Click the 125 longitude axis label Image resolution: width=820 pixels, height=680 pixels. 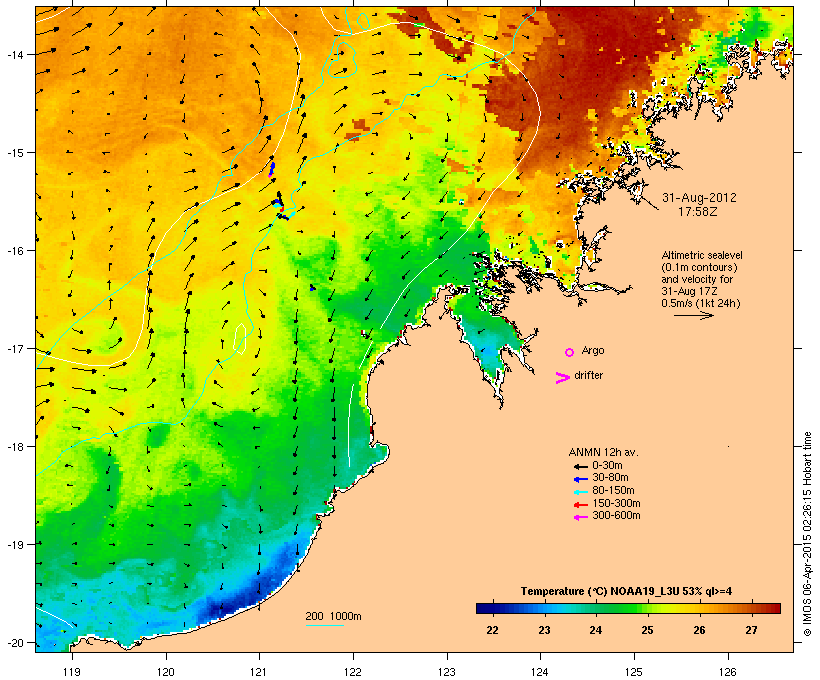[x=634, y=672]
